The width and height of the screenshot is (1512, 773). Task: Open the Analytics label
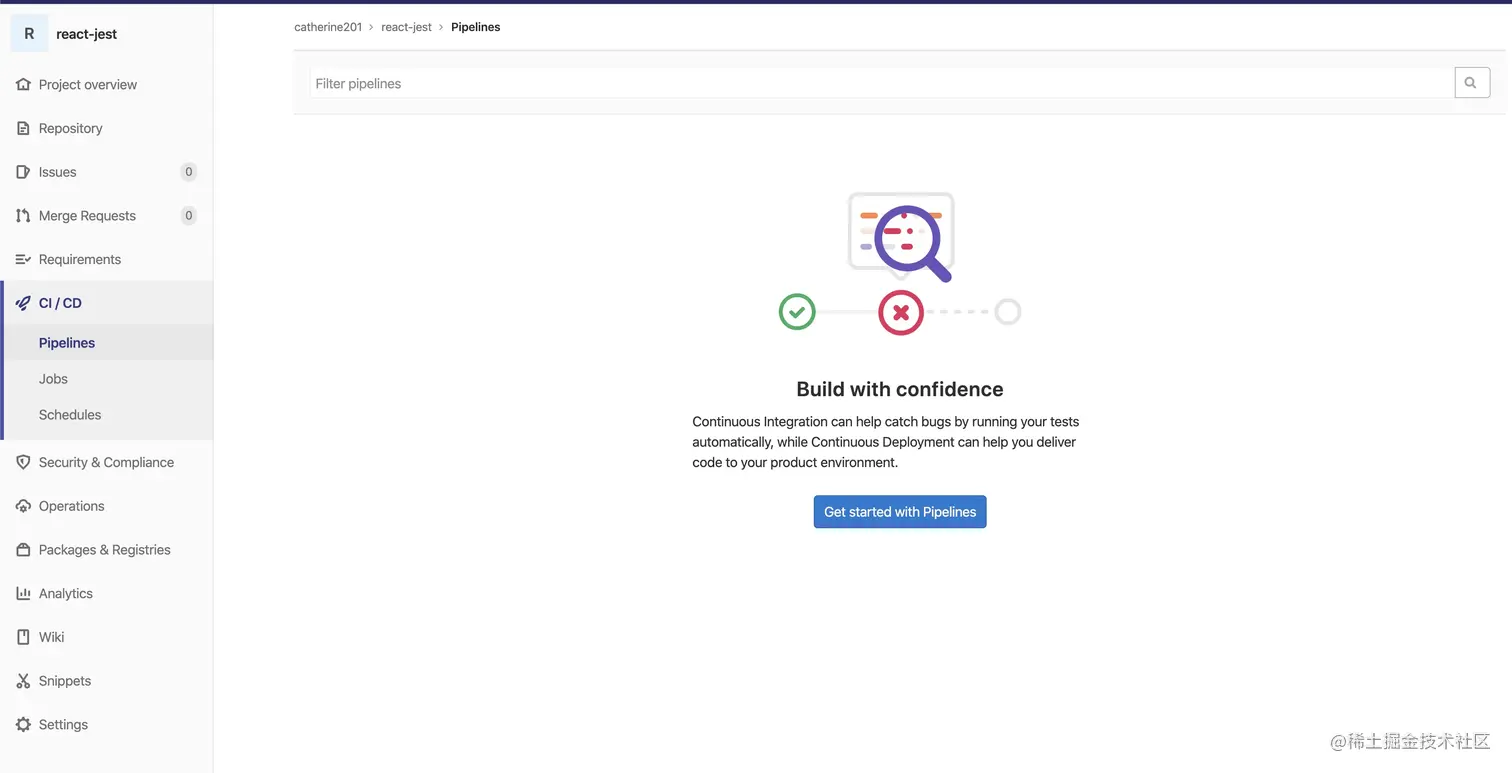[66, 593]
